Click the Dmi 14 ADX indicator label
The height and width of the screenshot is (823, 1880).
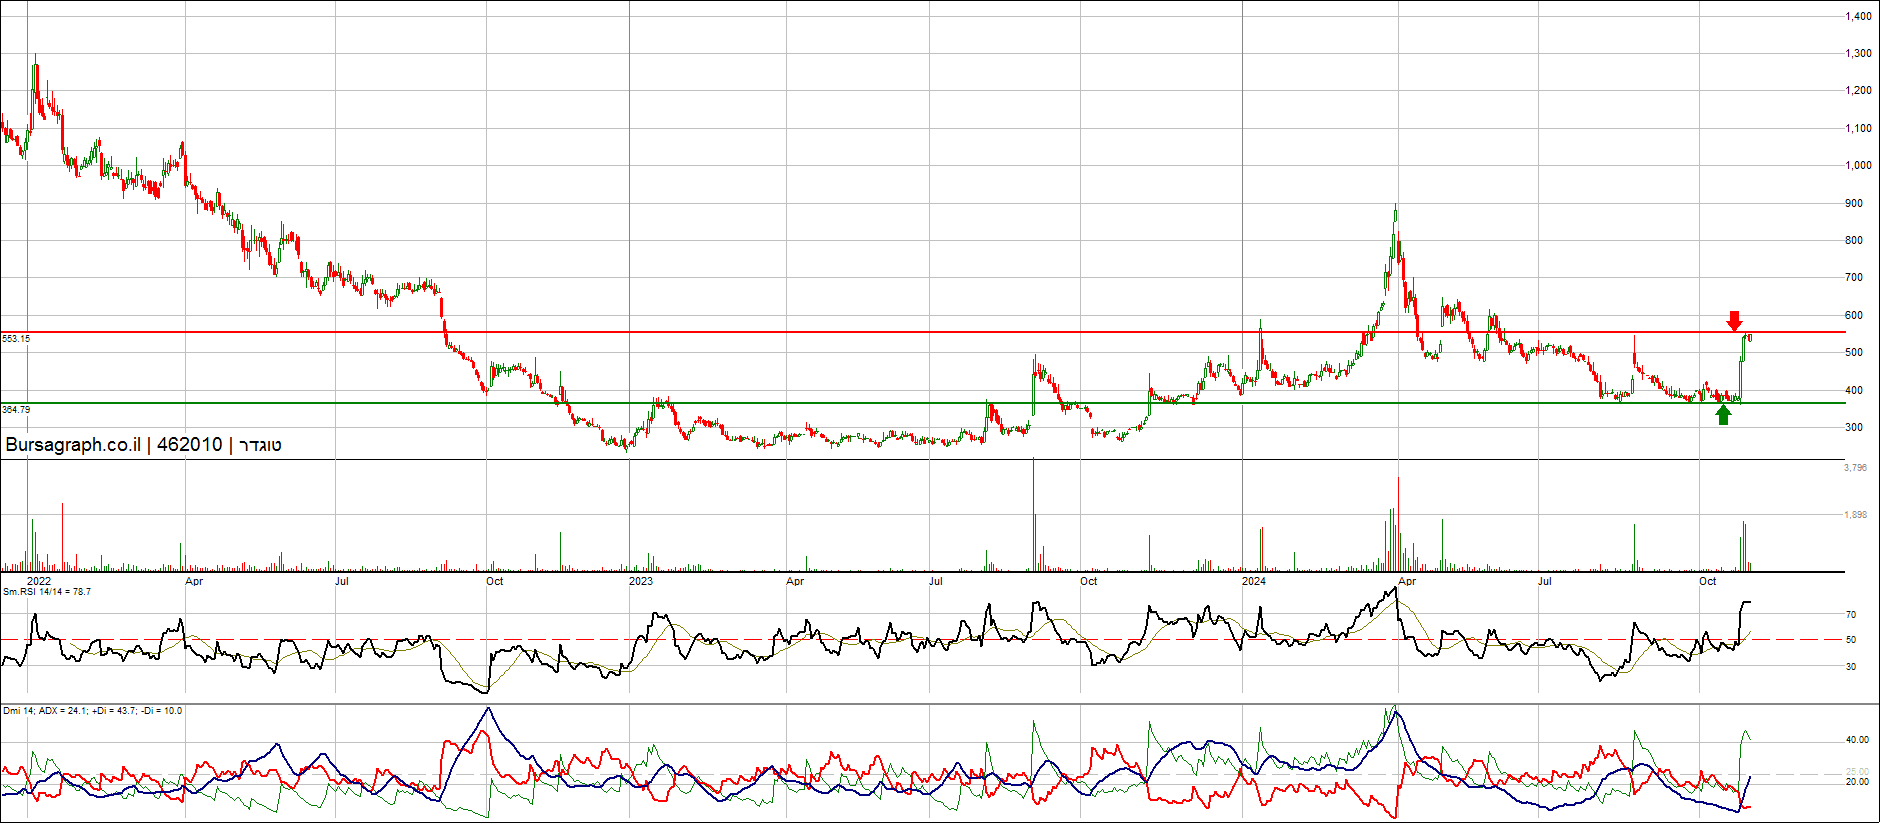(x=92, y=711)
